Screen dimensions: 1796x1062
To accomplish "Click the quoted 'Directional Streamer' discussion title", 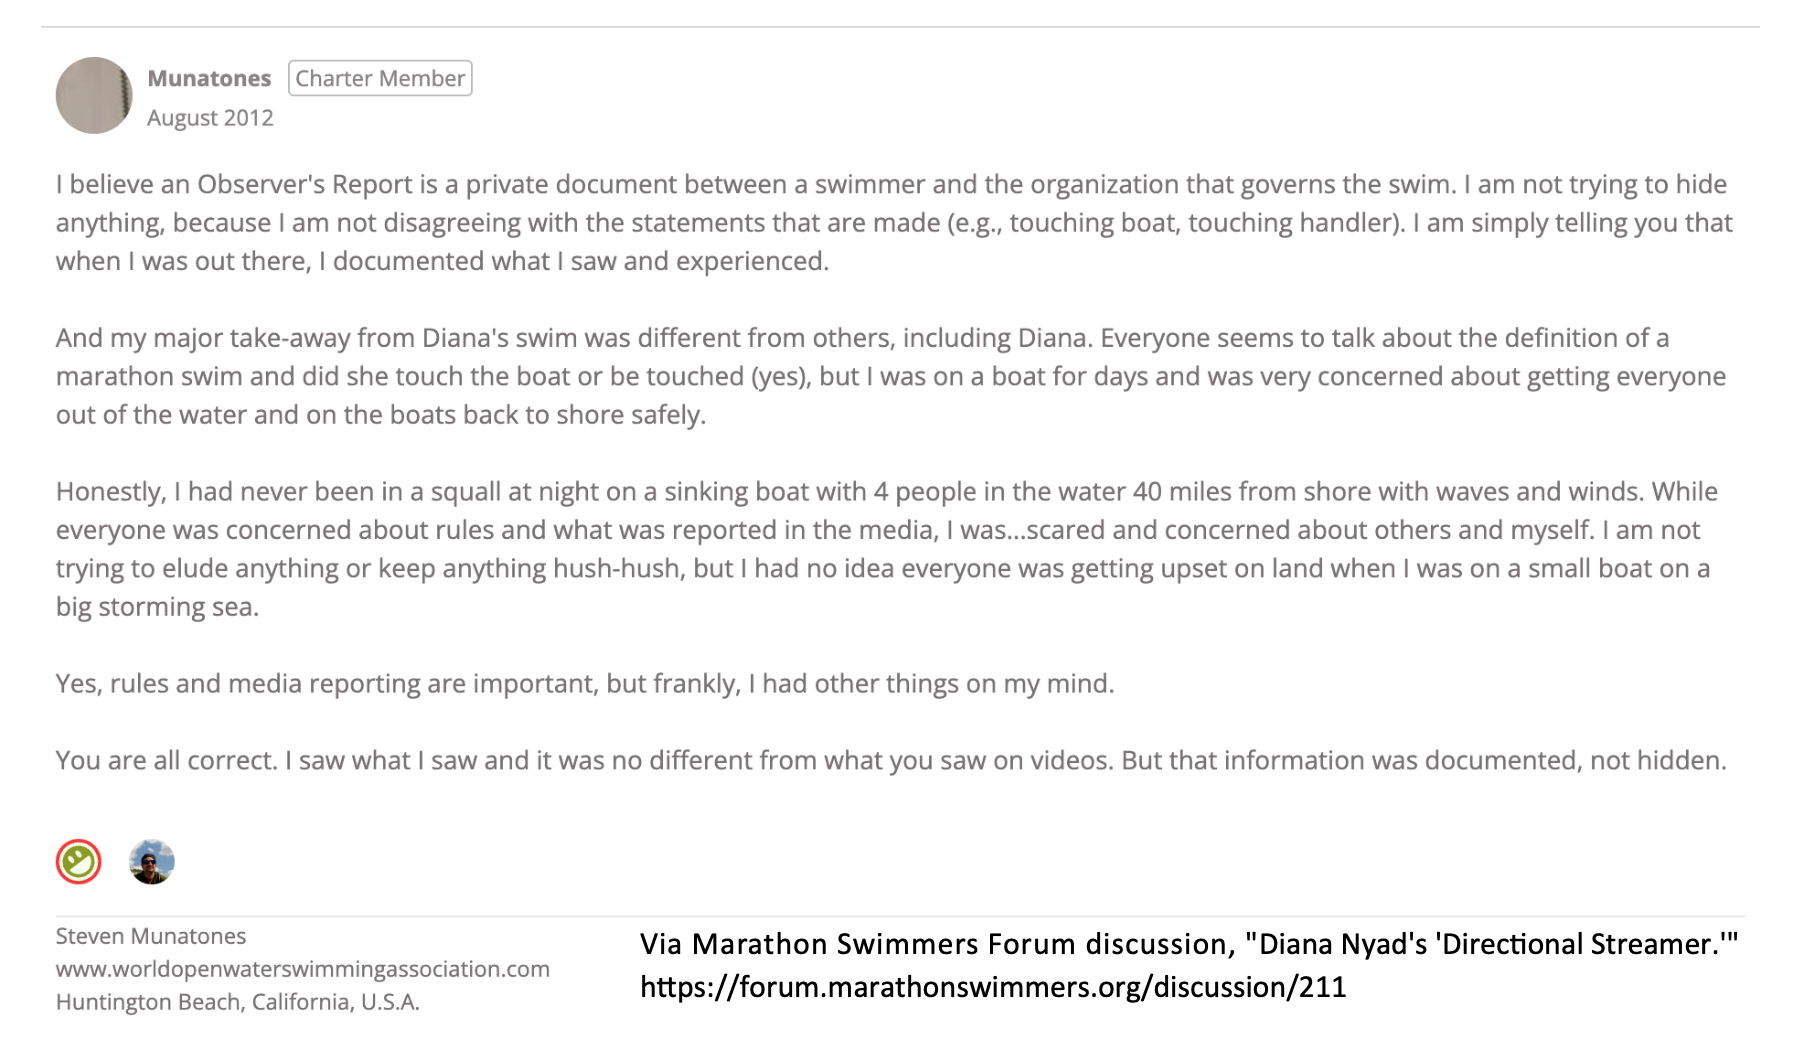I will pos(1493,944).
